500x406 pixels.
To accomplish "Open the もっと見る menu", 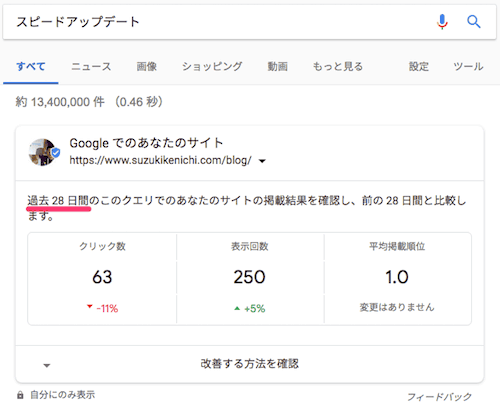I will tap(337, 66).
